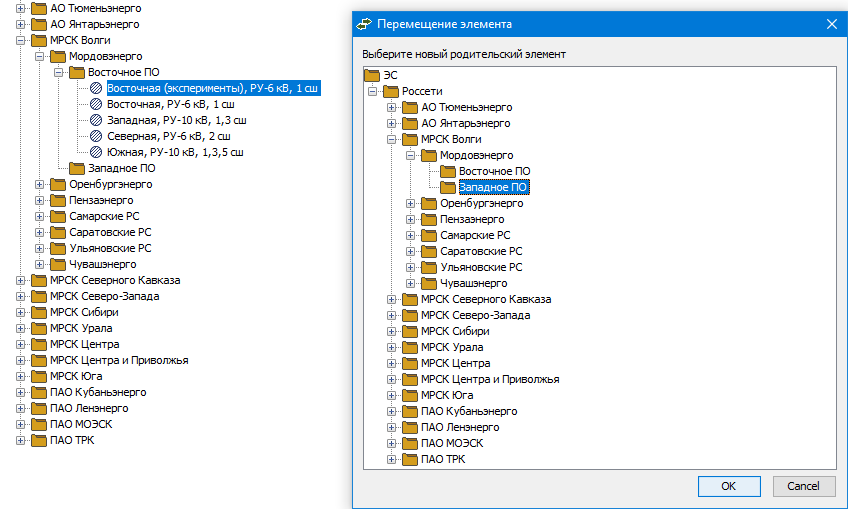Click МРСК Сибири folder icon in main tree

pyautogui.click(x=39, y=313)
